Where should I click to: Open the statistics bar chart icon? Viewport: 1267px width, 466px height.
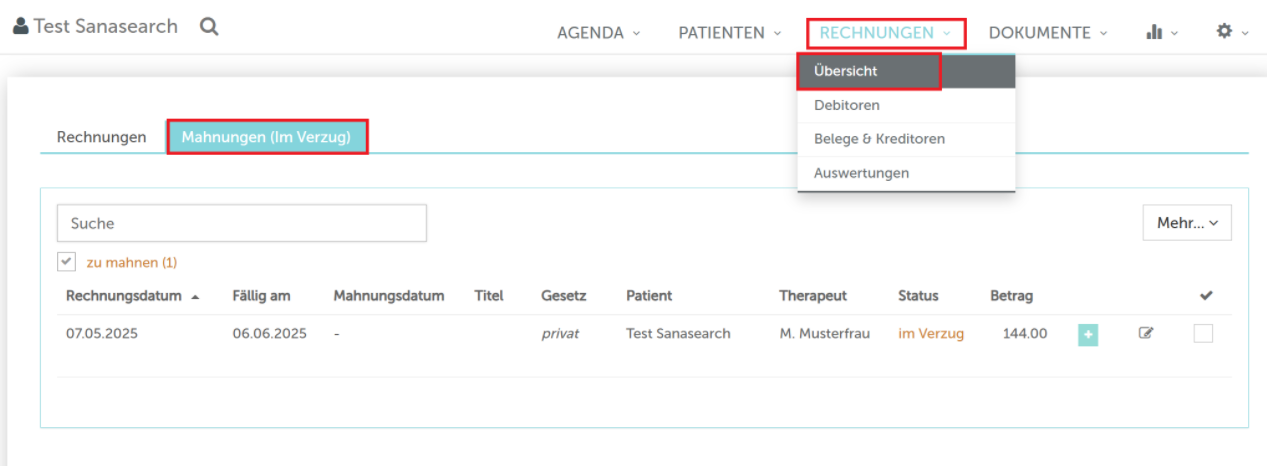[1154, 32]
